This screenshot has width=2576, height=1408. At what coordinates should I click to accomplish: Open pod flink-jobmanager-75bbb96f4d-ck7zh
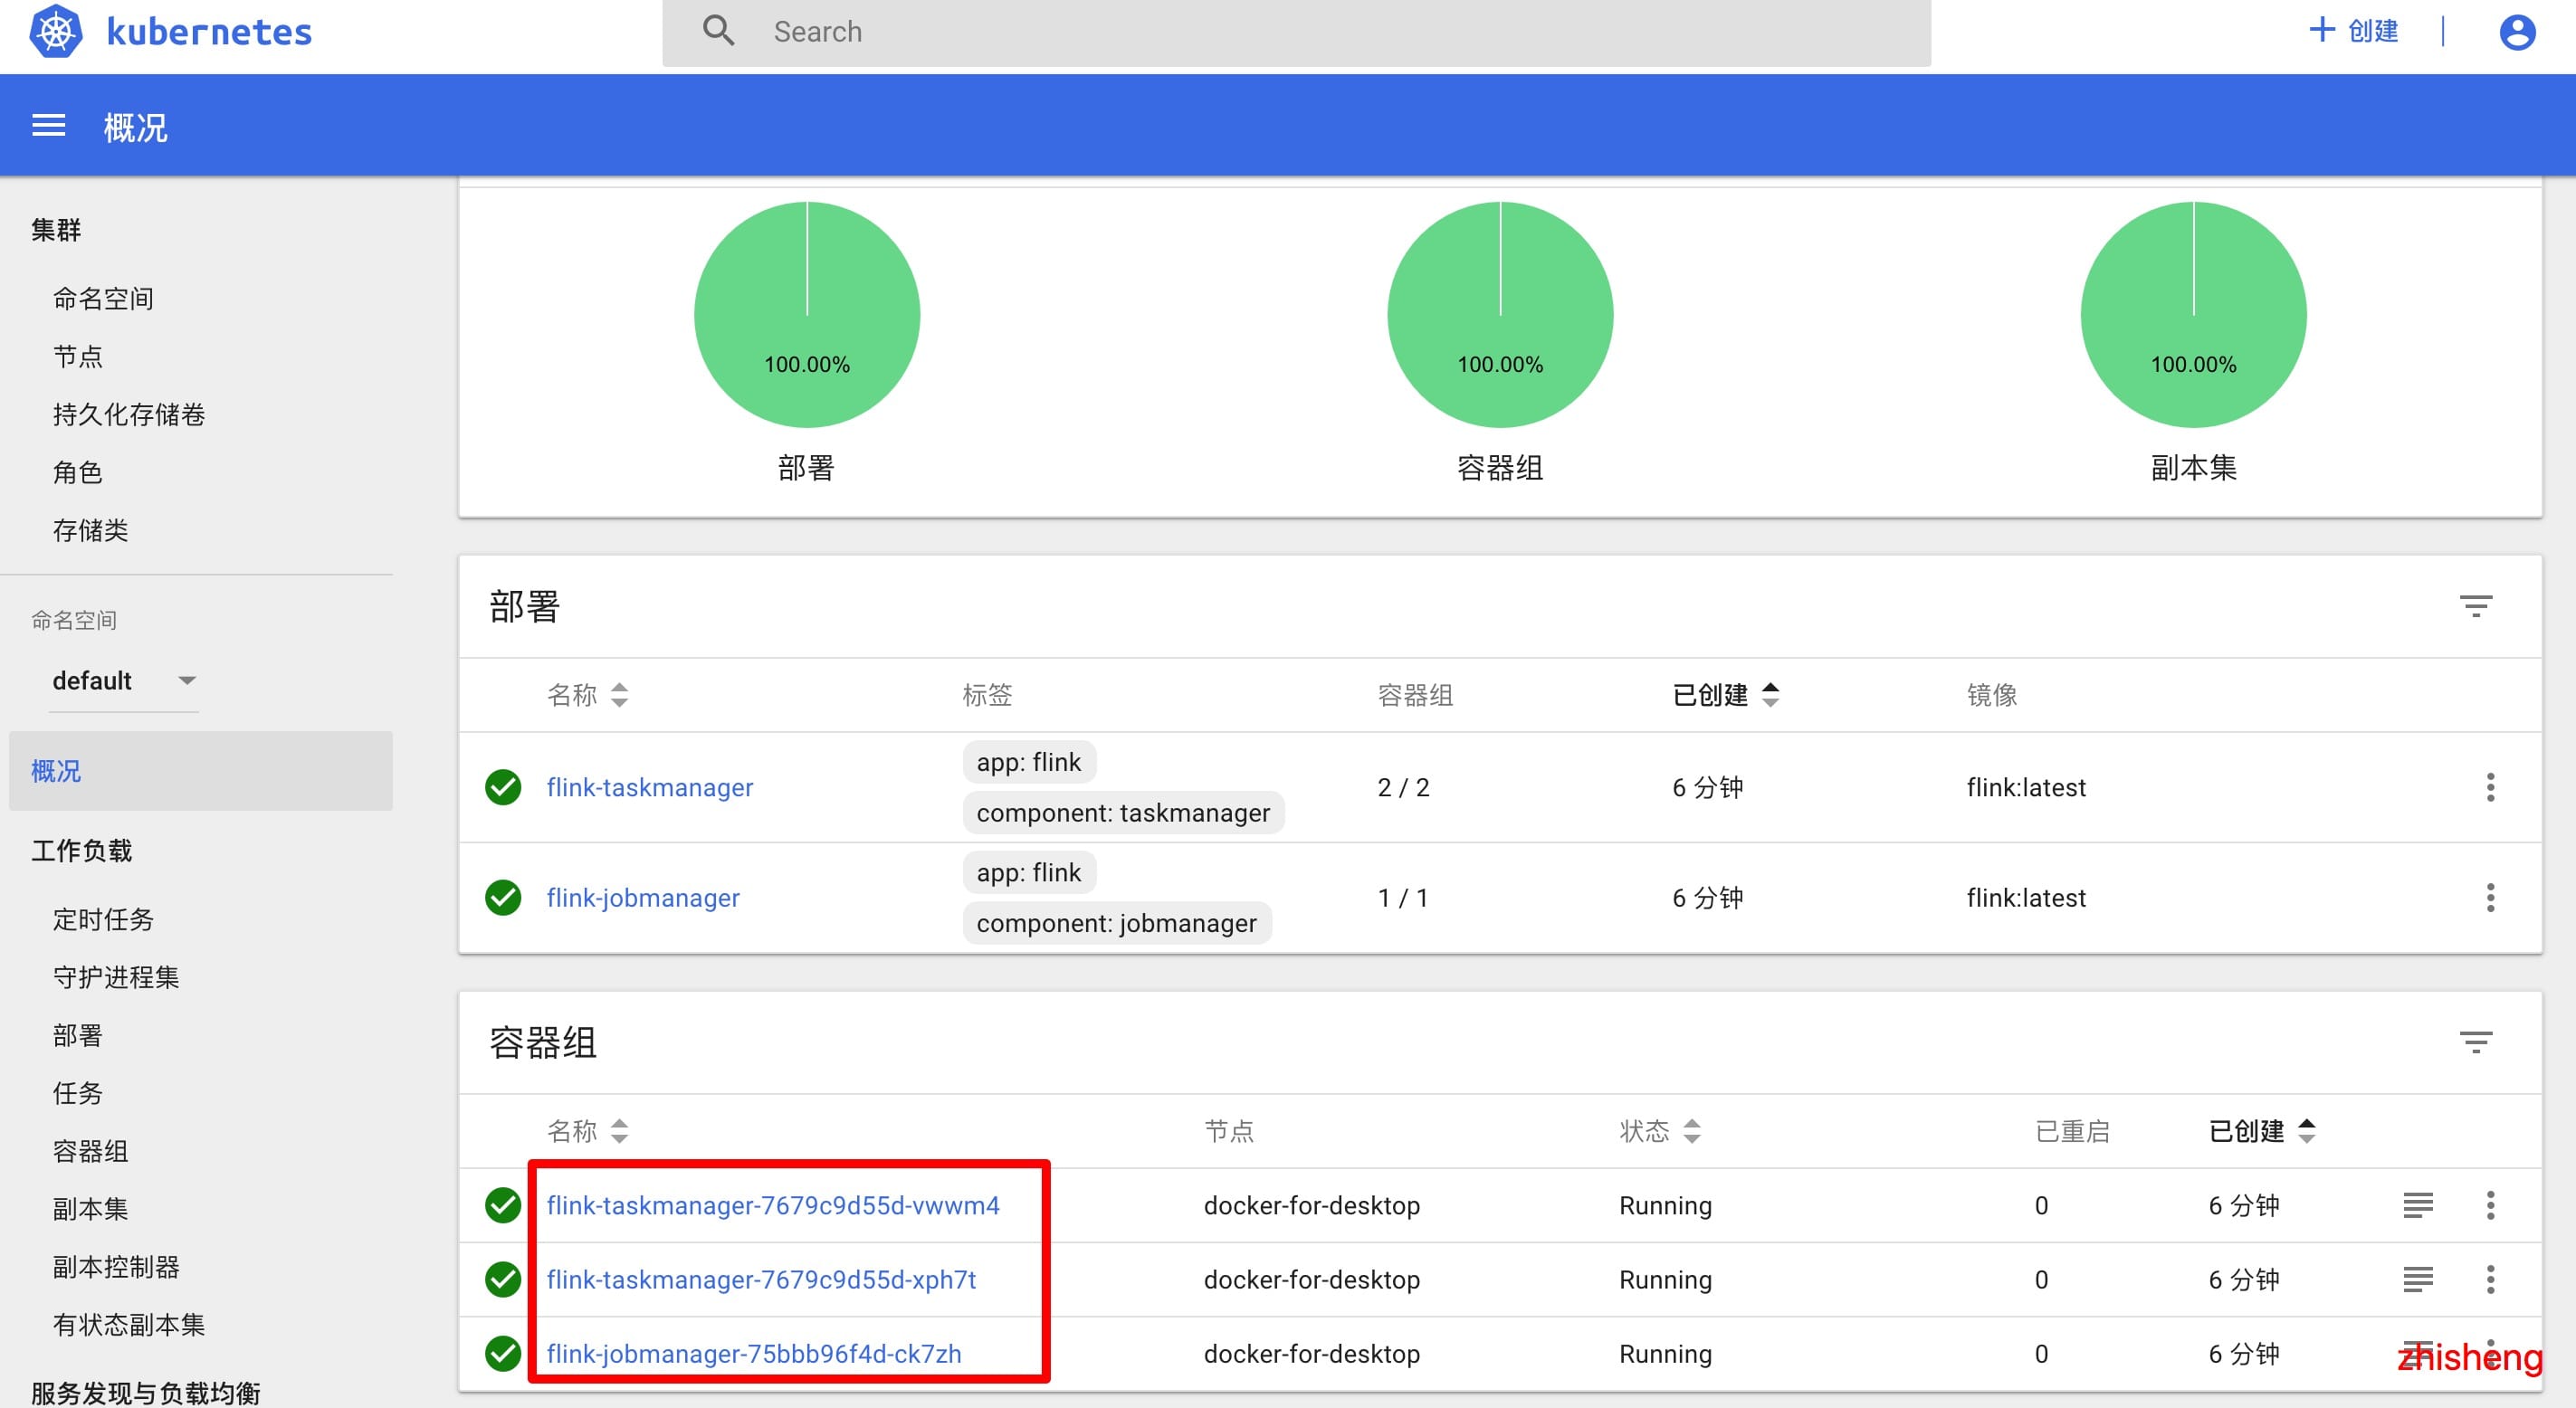coord(754,1353)
